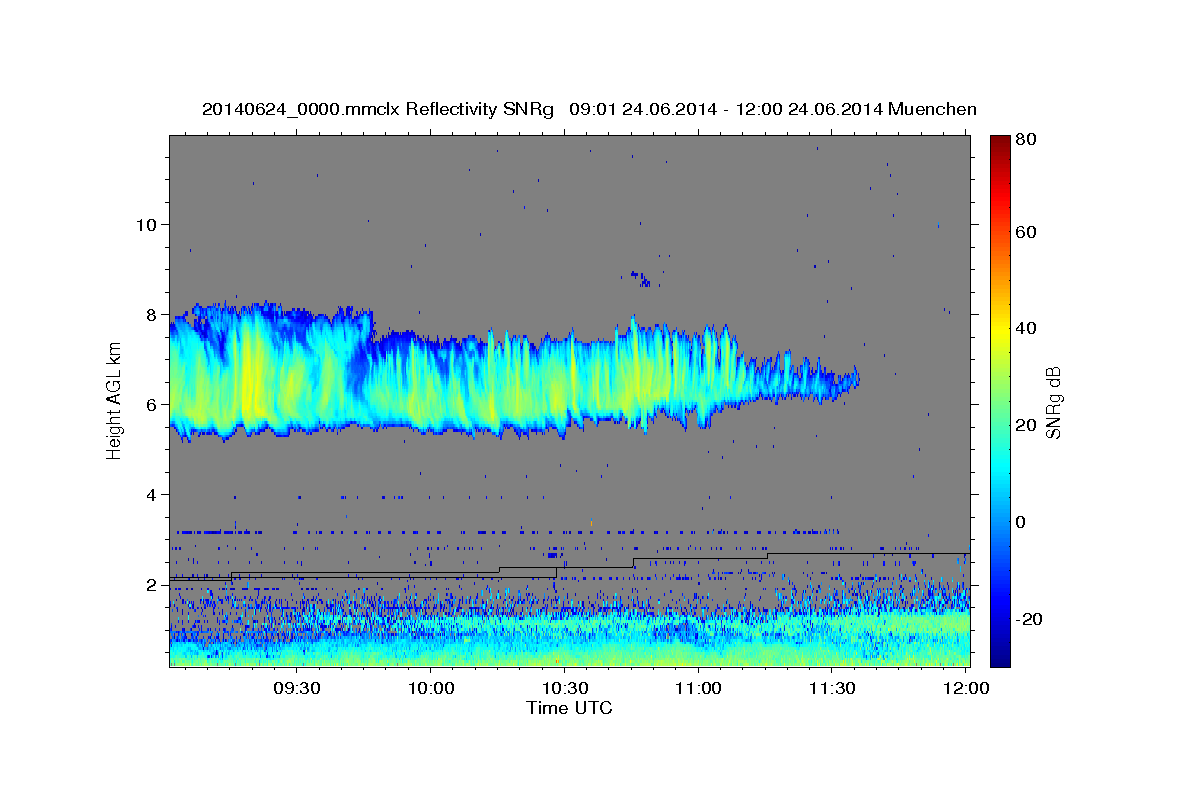Click the 09:30 time tick label
Viewport: 1200px width, 800px height.
pos(297,689)
